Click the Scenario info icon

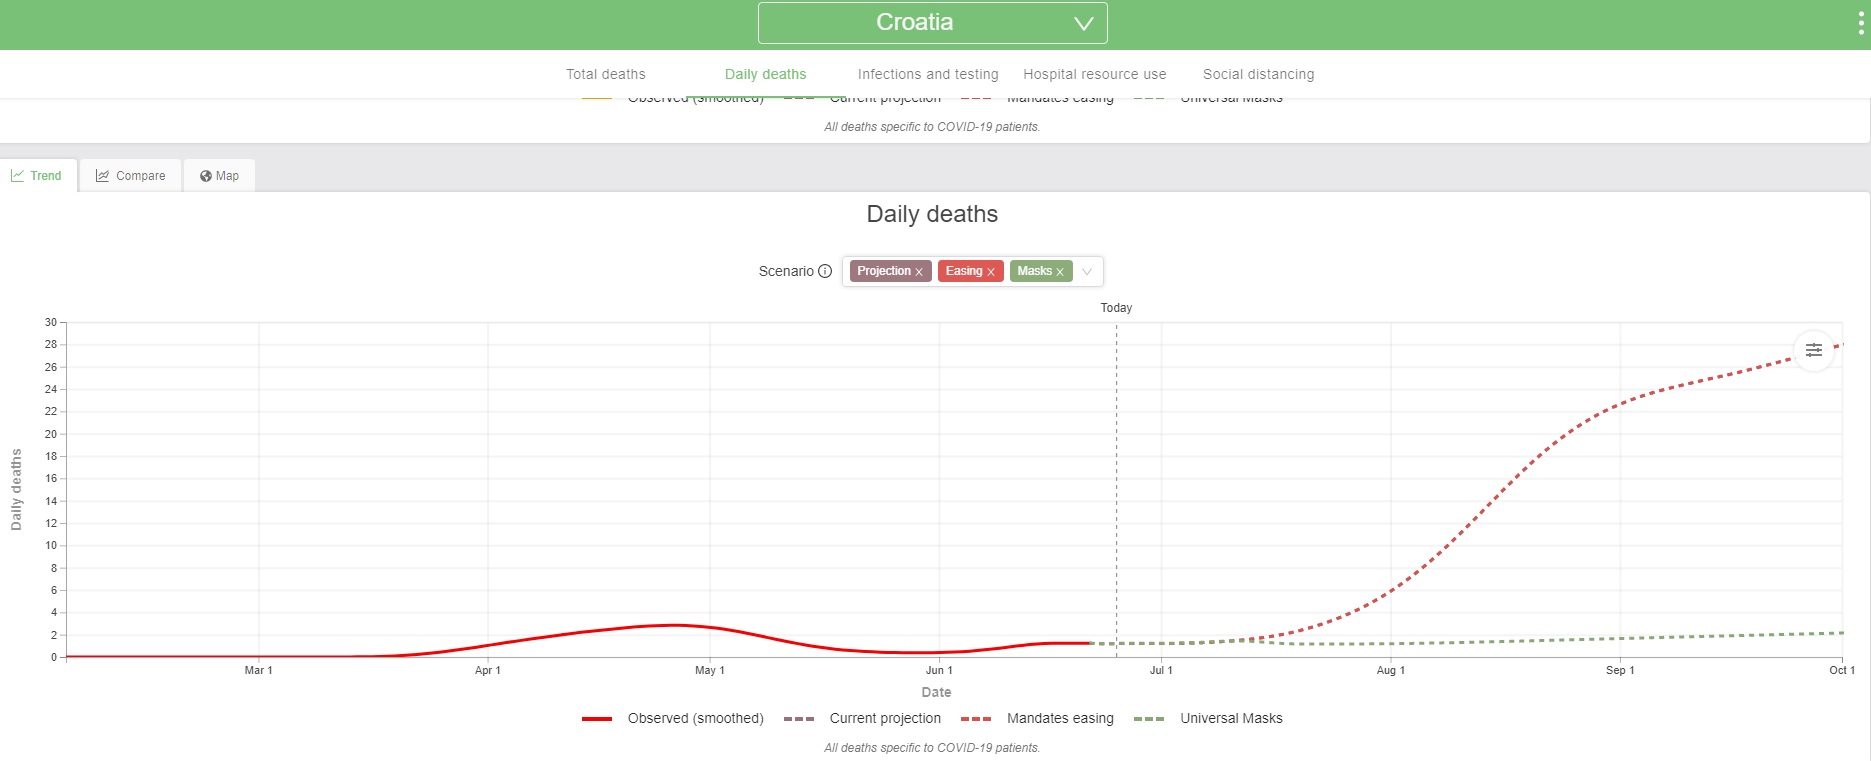825,271
